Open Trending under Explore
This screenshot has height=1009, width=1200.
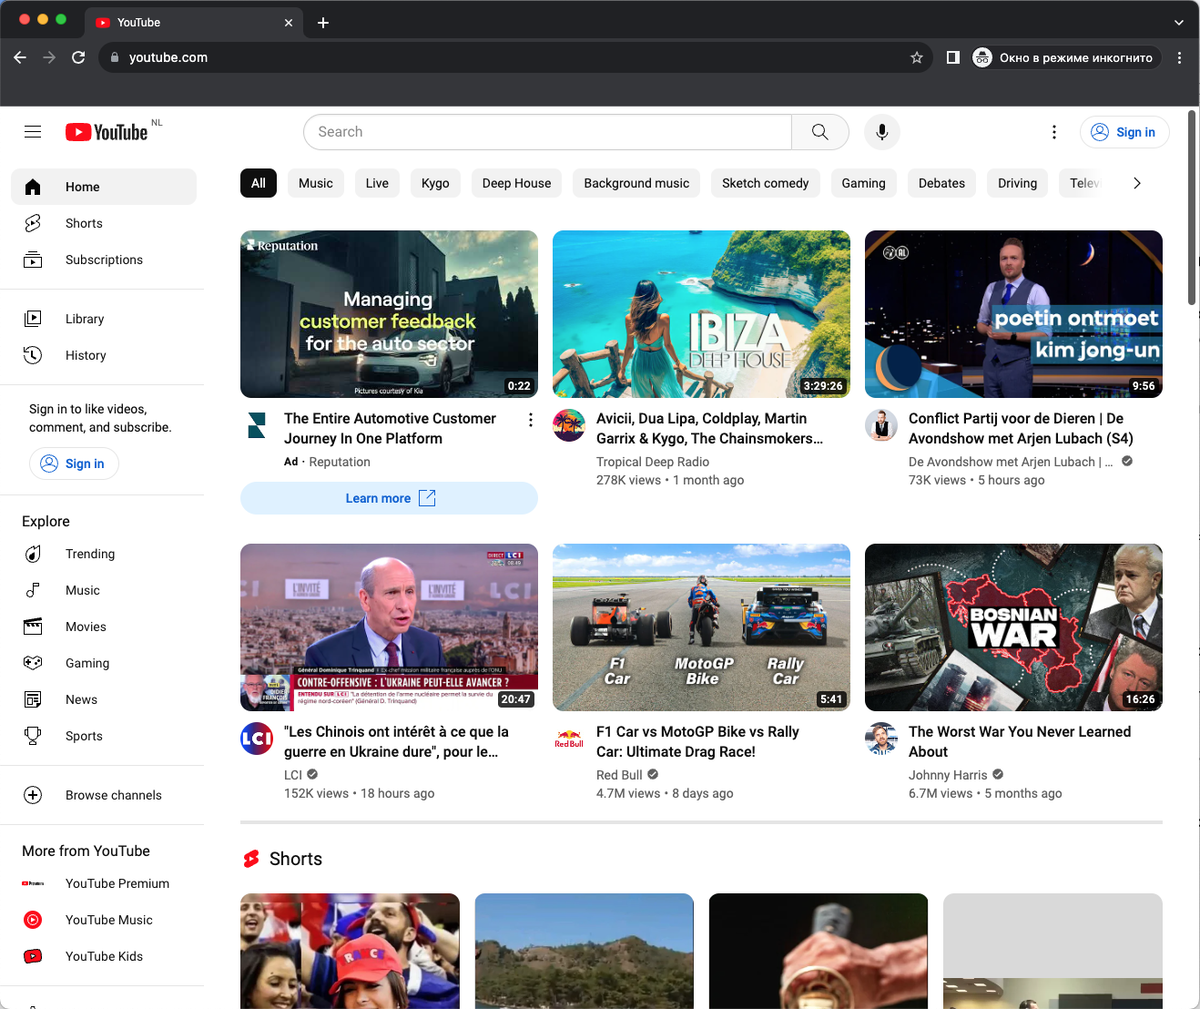click(104, 554)
